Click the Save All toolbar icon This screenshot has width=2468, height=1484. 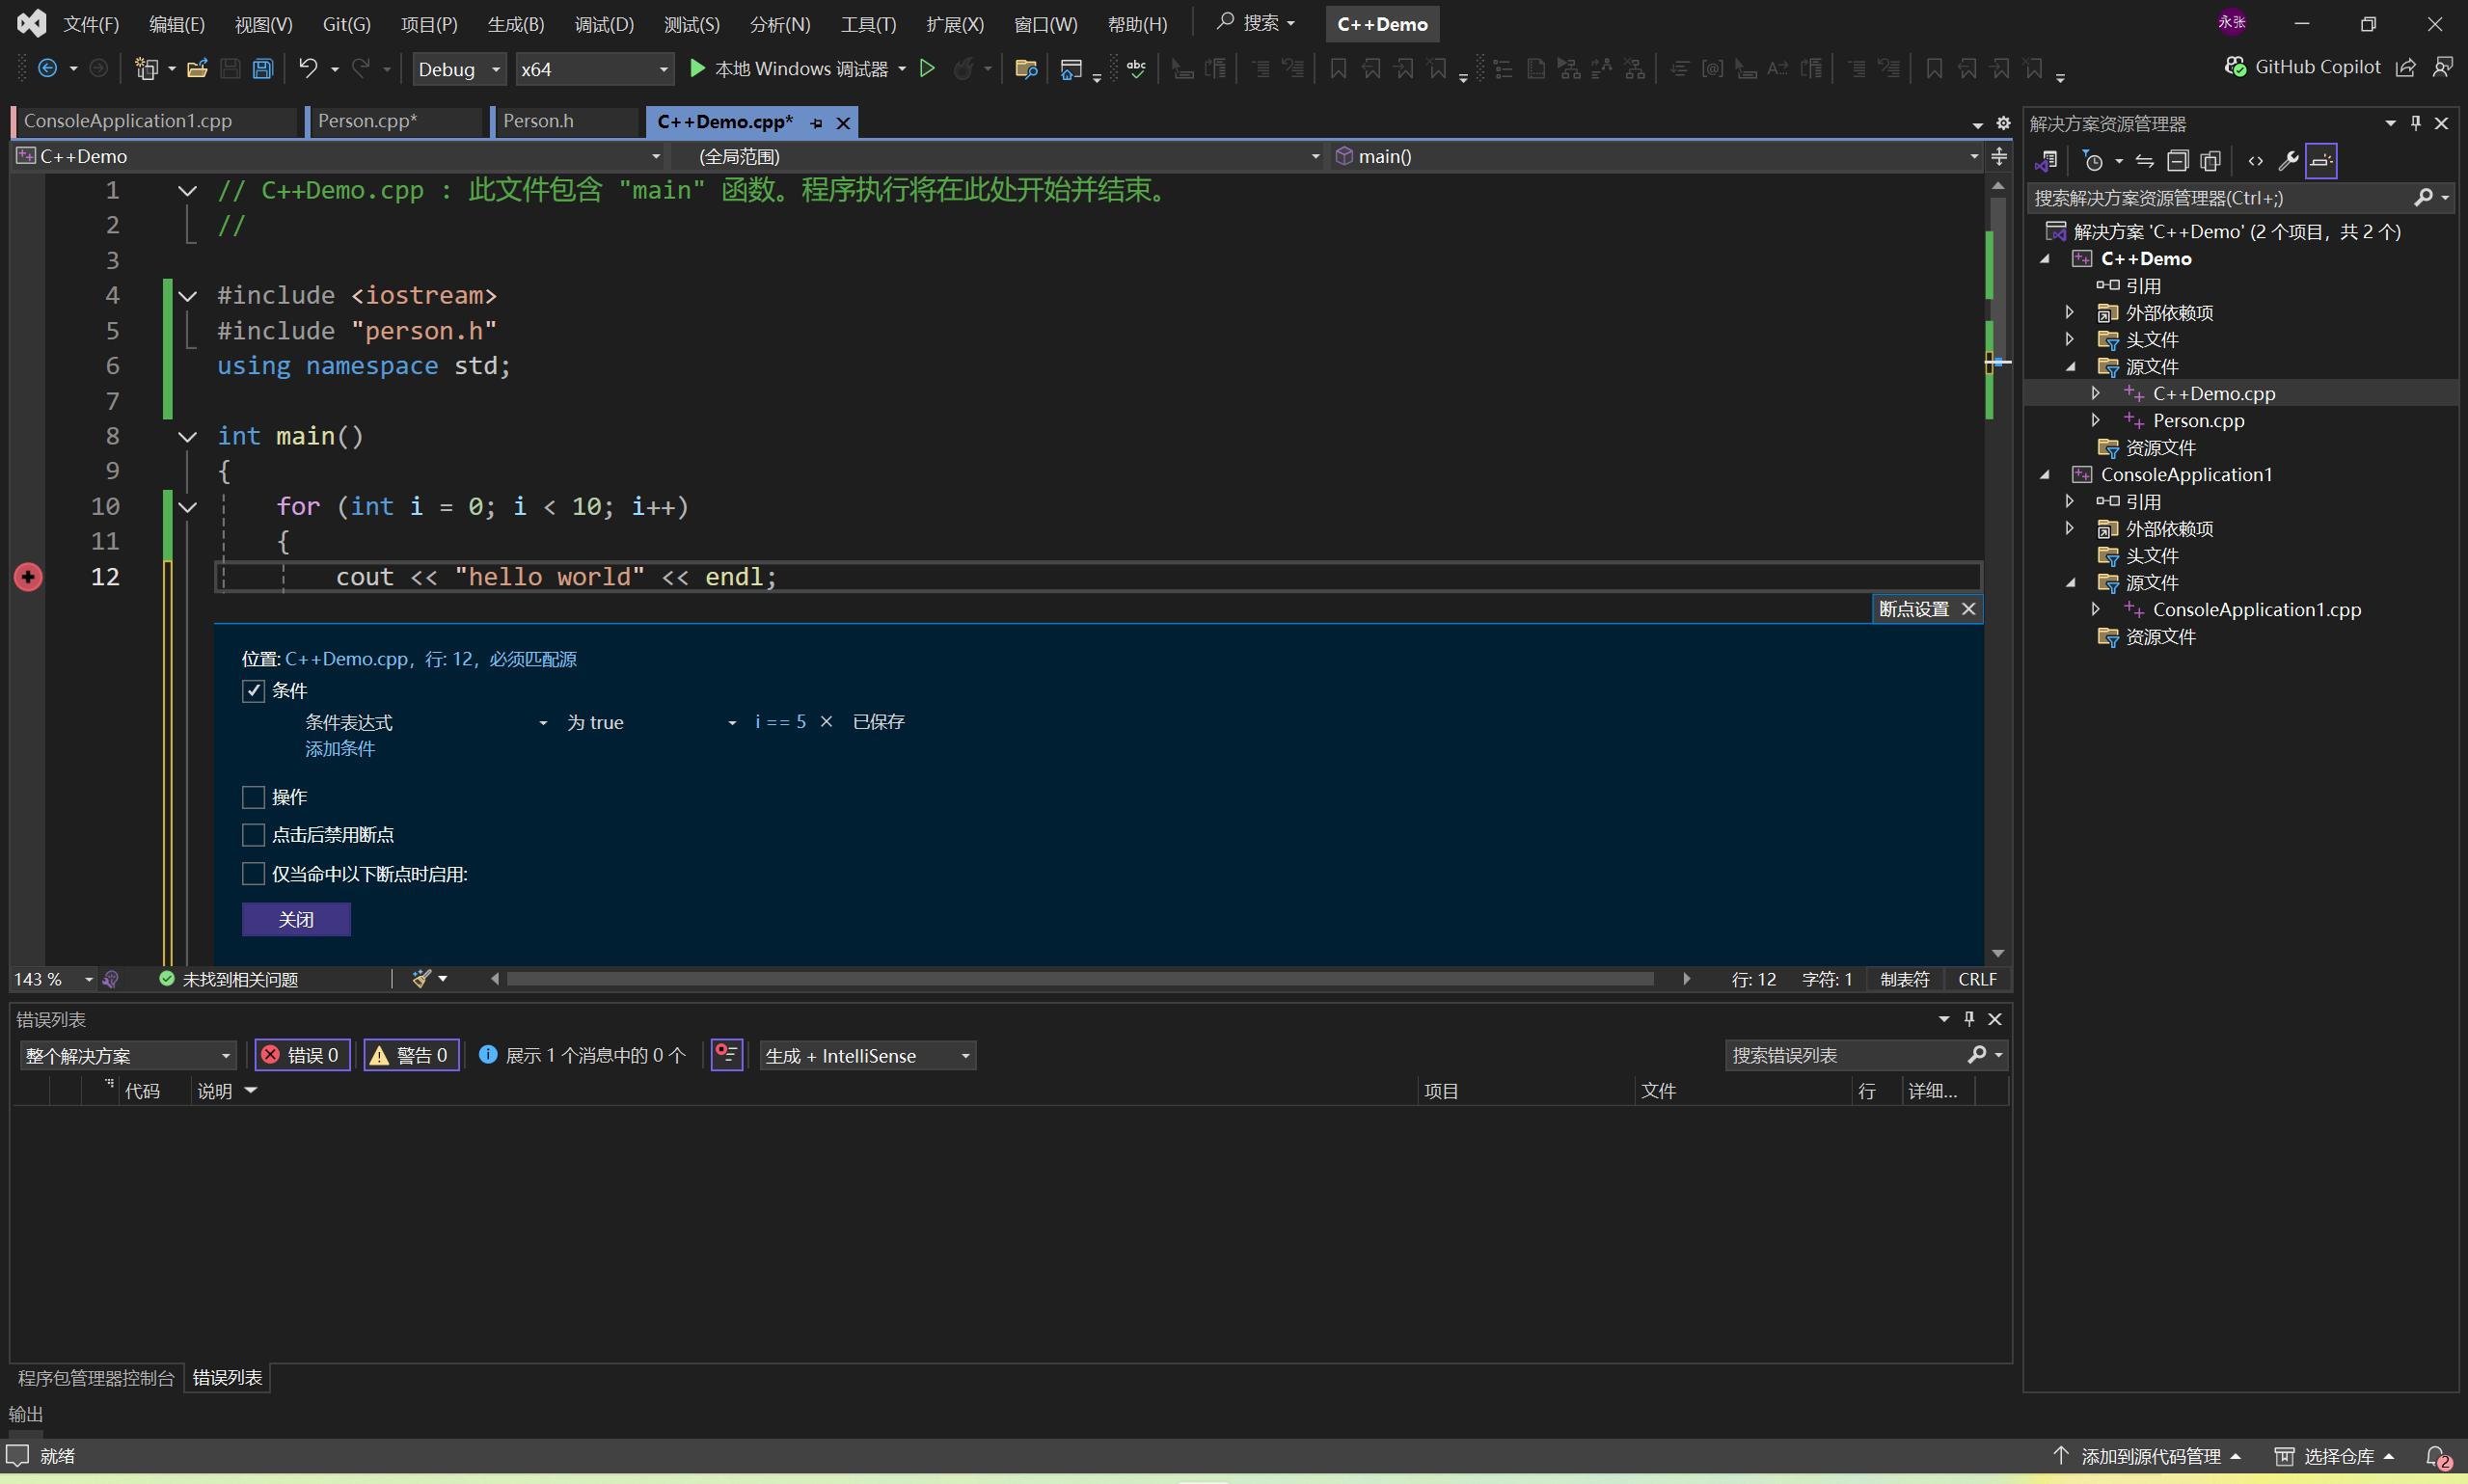[262, 69]
